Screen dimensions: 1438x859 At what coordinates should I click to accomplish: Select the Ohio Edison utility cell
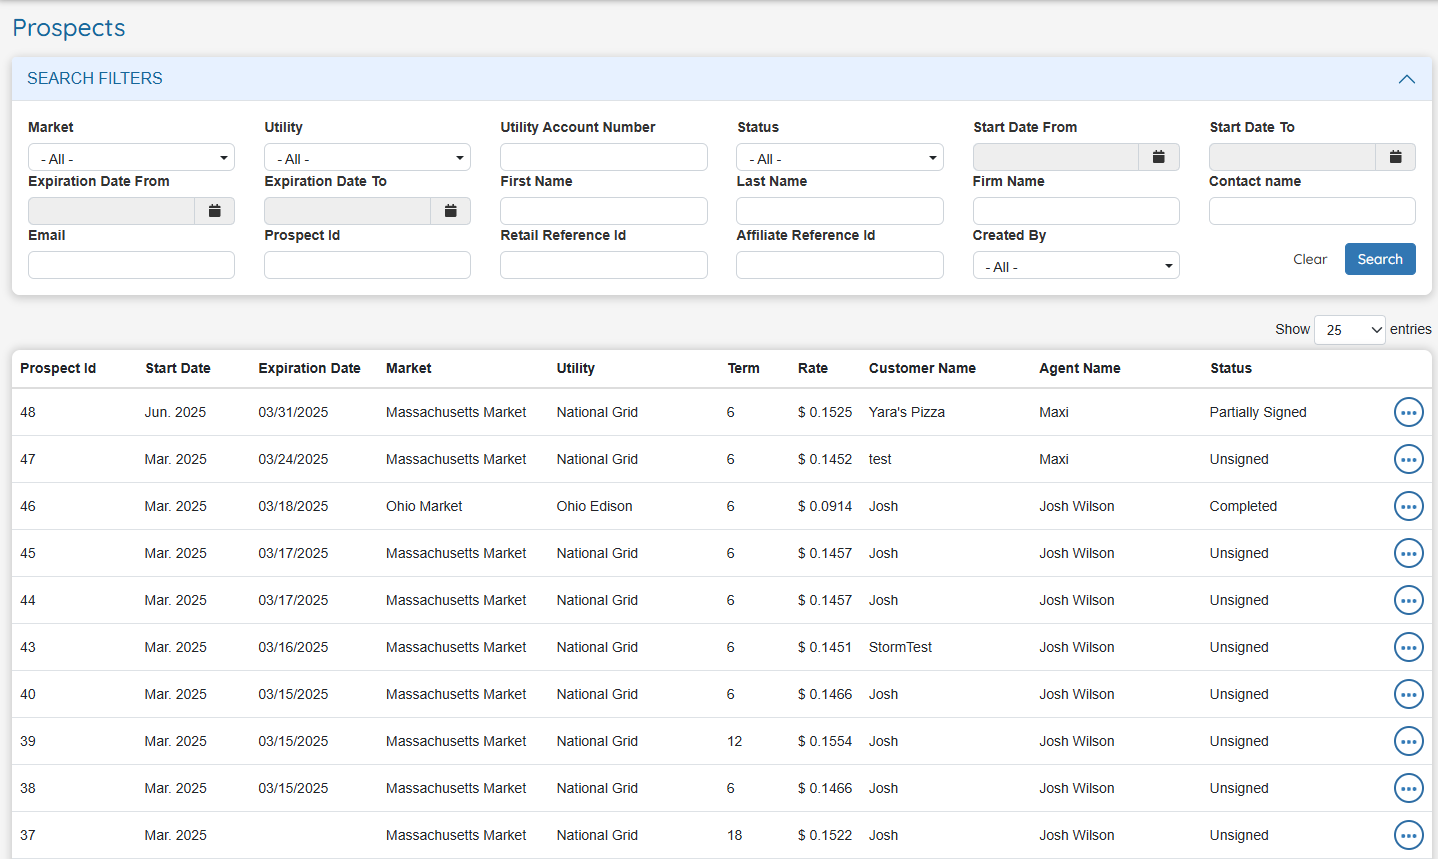tap(595, 506)
